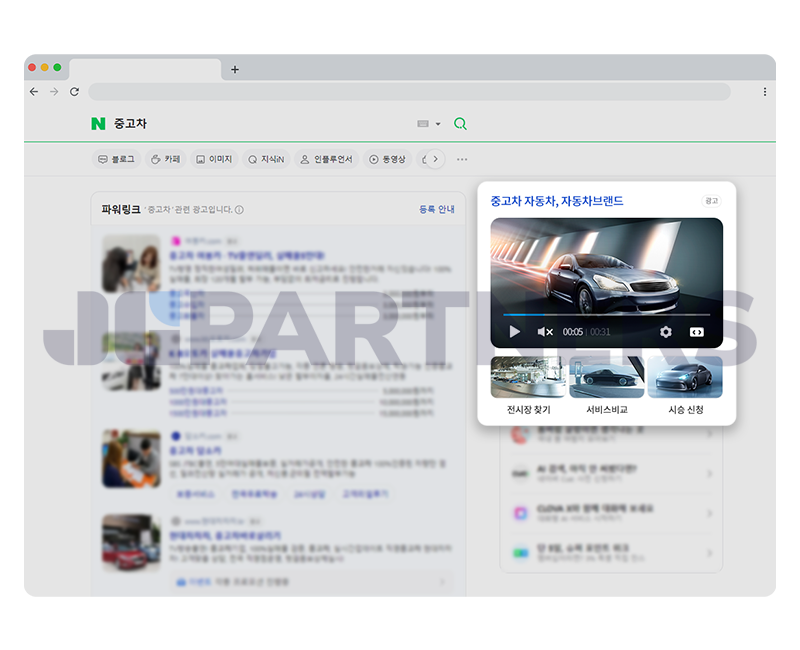Viewport: 800px width, 650px height.
Task: Click the search magnifier icon
Action: pos(459,123)
